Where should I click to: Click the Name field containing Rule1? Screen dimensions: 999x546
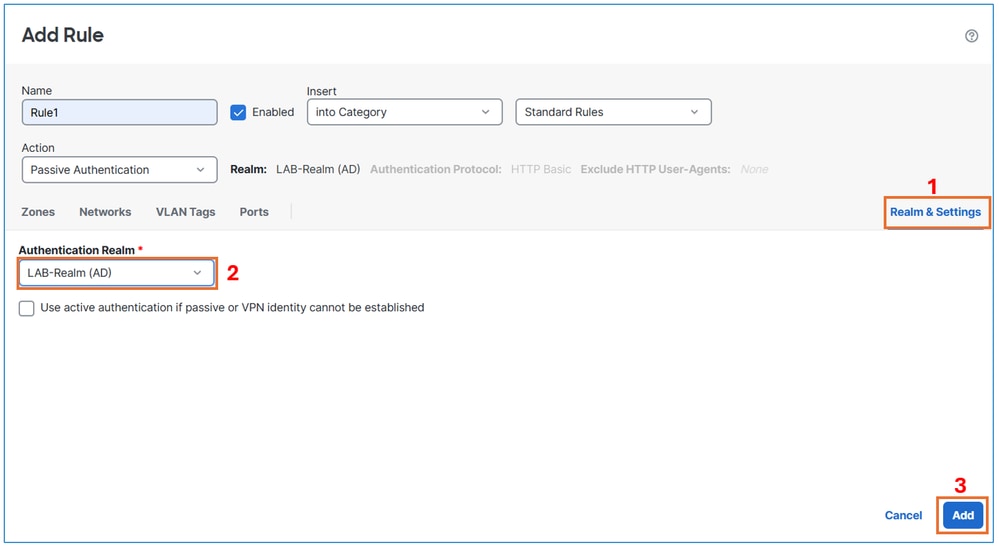tap(119, 112)
